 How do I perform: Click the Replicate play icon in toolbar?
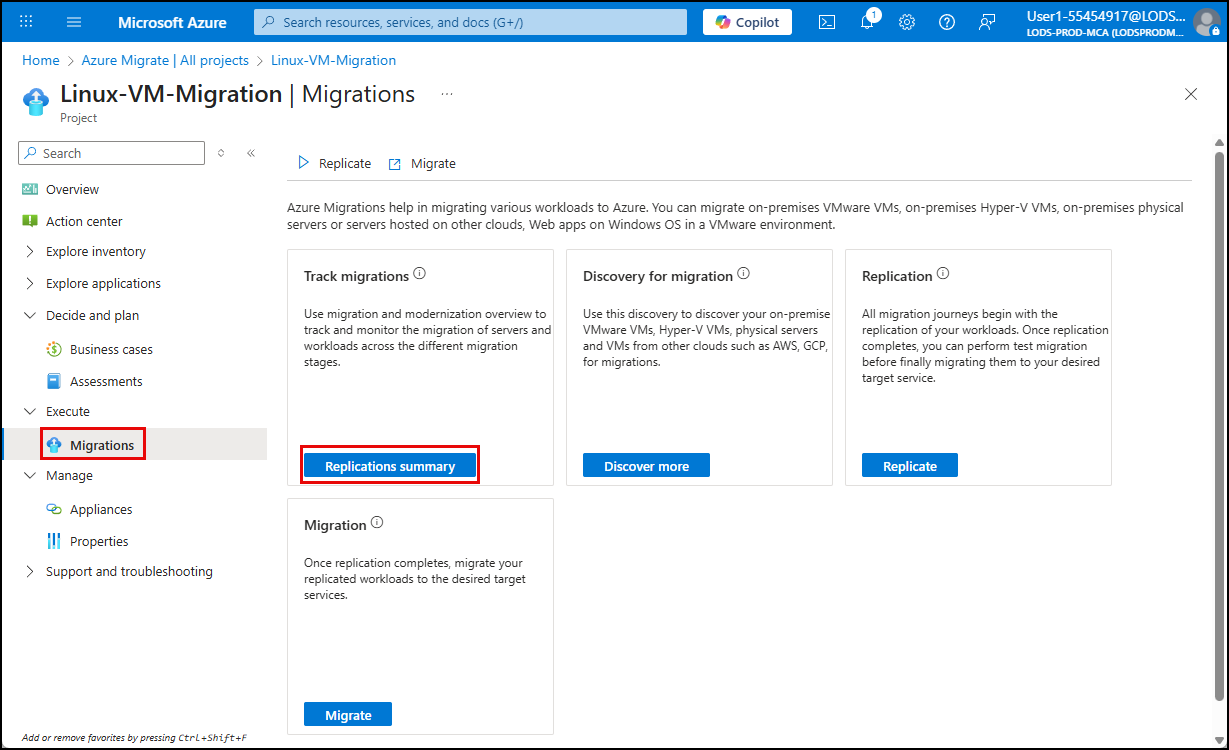point(304,163)
